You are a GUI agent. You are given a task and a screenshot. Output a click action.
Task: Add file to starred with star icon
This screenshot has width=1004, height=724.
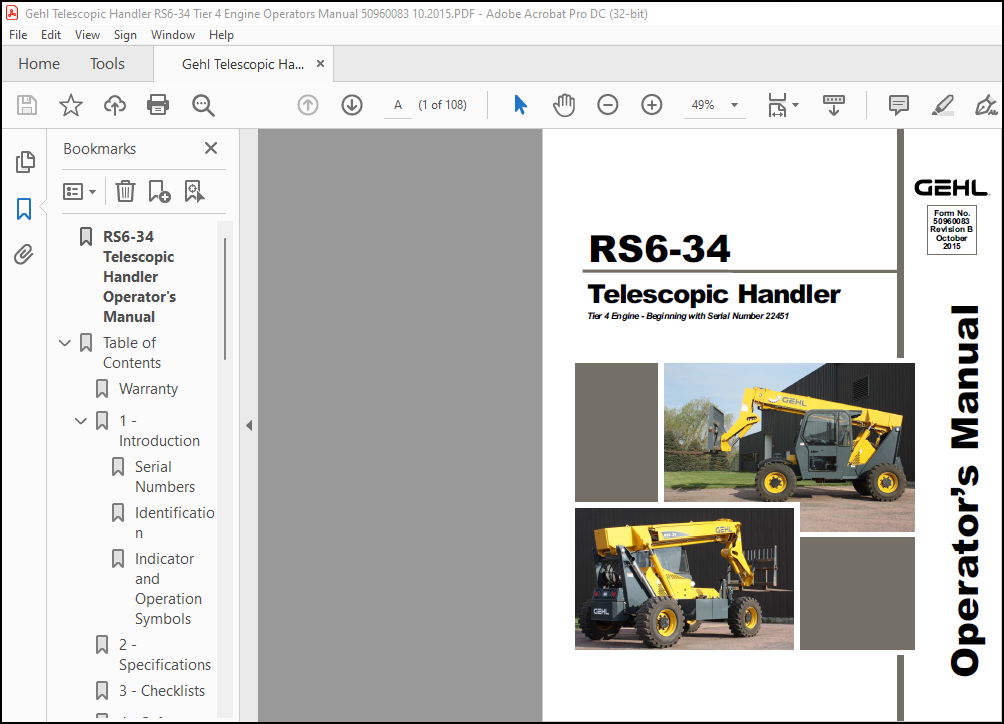pyautogui.click(x=70, y=105)
